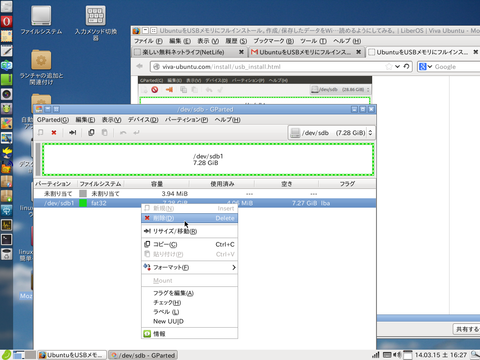Click the terminal icon in the left dock
480x360 pixels.
(x=6, y=239)
